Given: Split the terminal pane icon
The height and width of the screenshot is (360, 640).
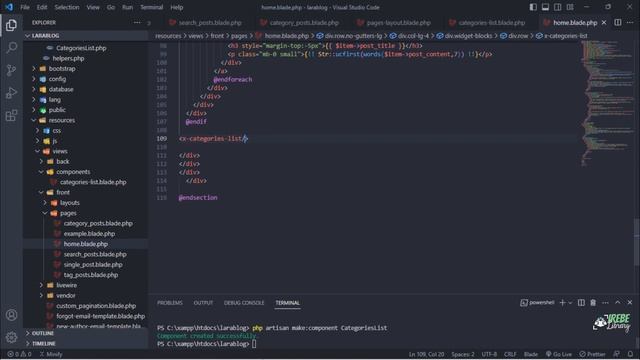Looking at the screenshot, I should 581,302.
